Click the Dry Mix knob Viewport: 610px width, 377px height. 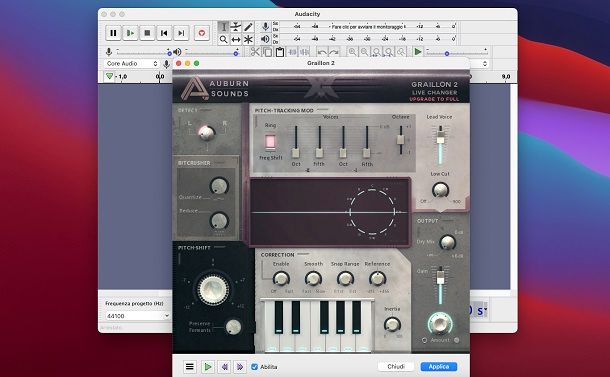pyautogui.click(x=447, y=242)
